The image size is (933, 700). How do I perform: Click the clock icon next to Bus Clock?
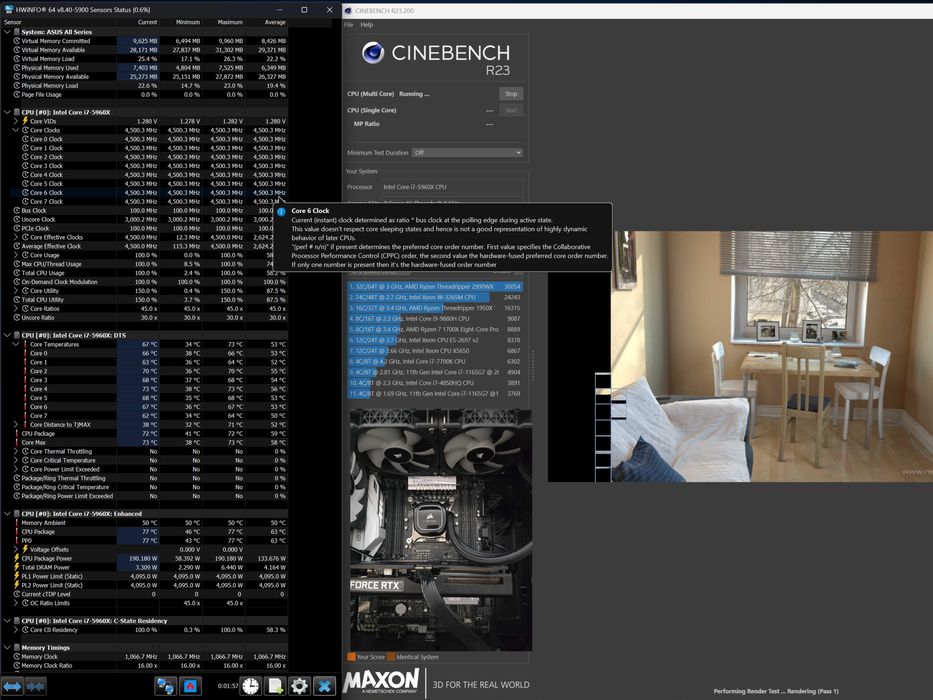click(x=17, y=210)
